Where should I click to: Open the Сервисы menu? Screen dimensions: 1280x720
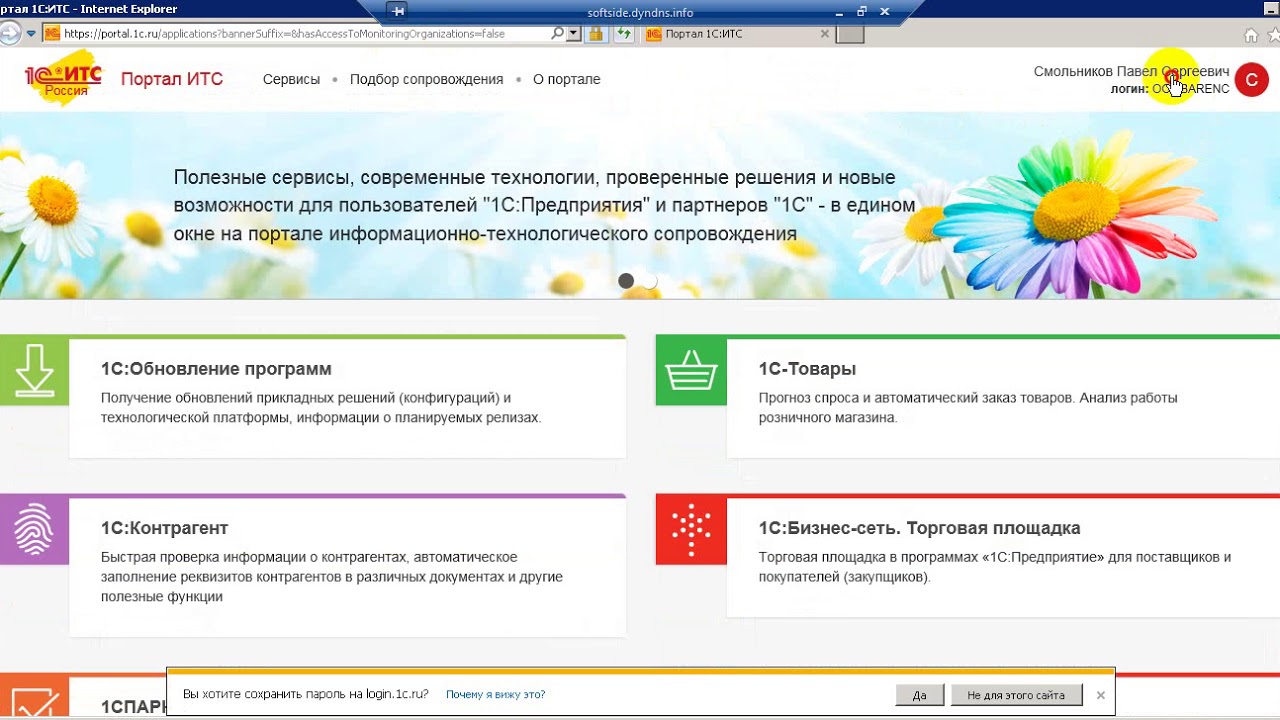[x=291, y=79]
